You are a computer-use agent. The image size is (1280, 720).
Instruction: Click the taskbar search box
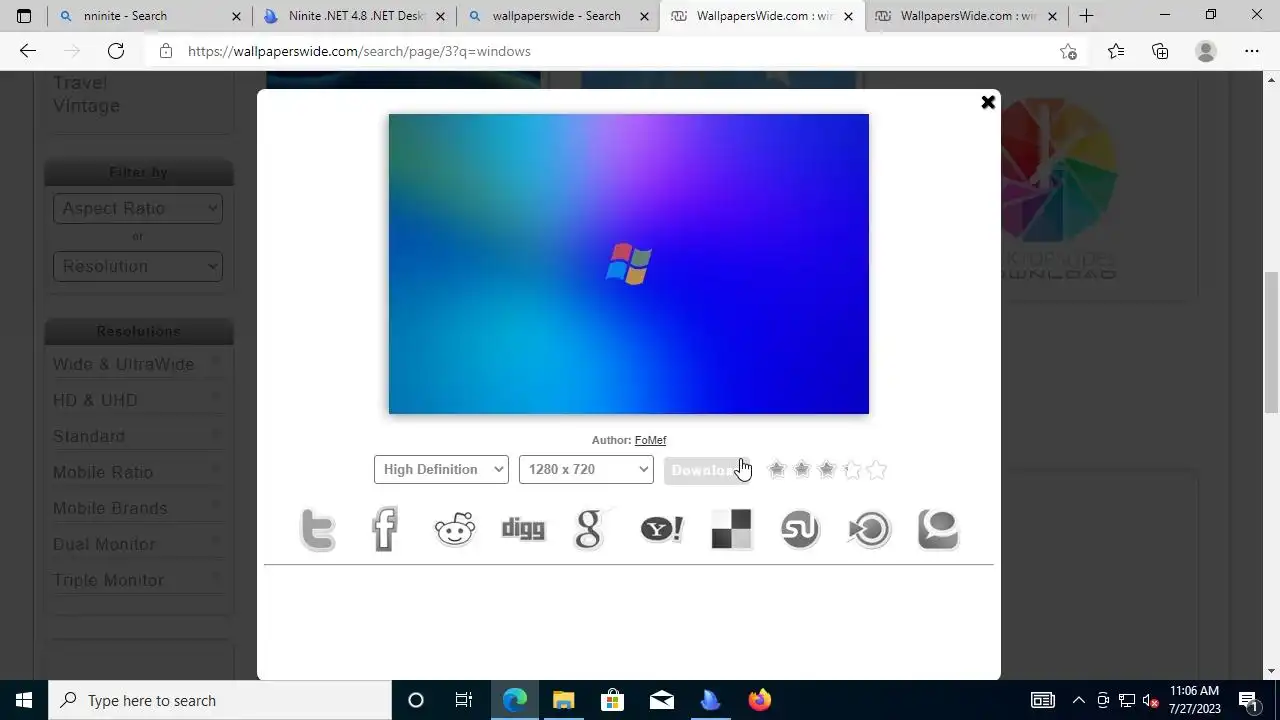[x=220, y=700]
